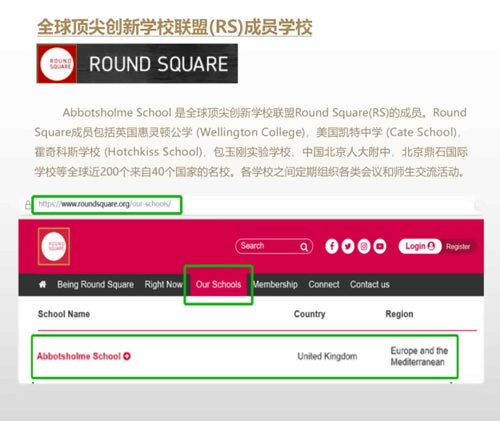
Task: Open the Being Round Square menu
Action: [95, 284]
